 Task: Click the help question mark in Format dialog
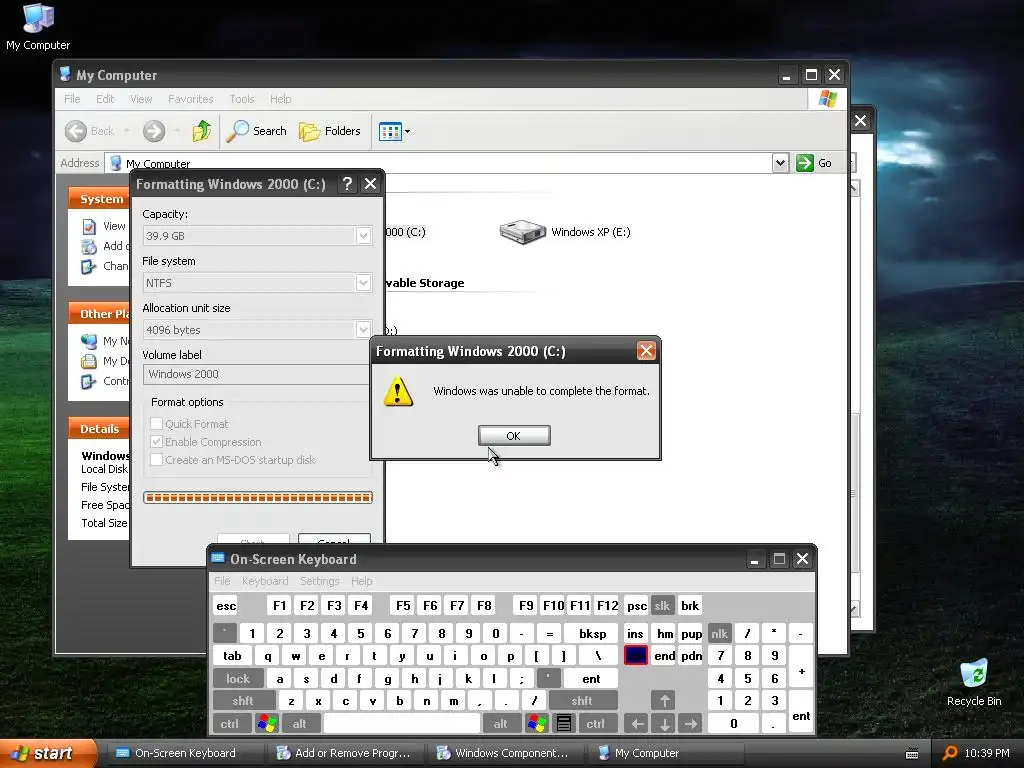pyautogui.click(x=347, y=184)
